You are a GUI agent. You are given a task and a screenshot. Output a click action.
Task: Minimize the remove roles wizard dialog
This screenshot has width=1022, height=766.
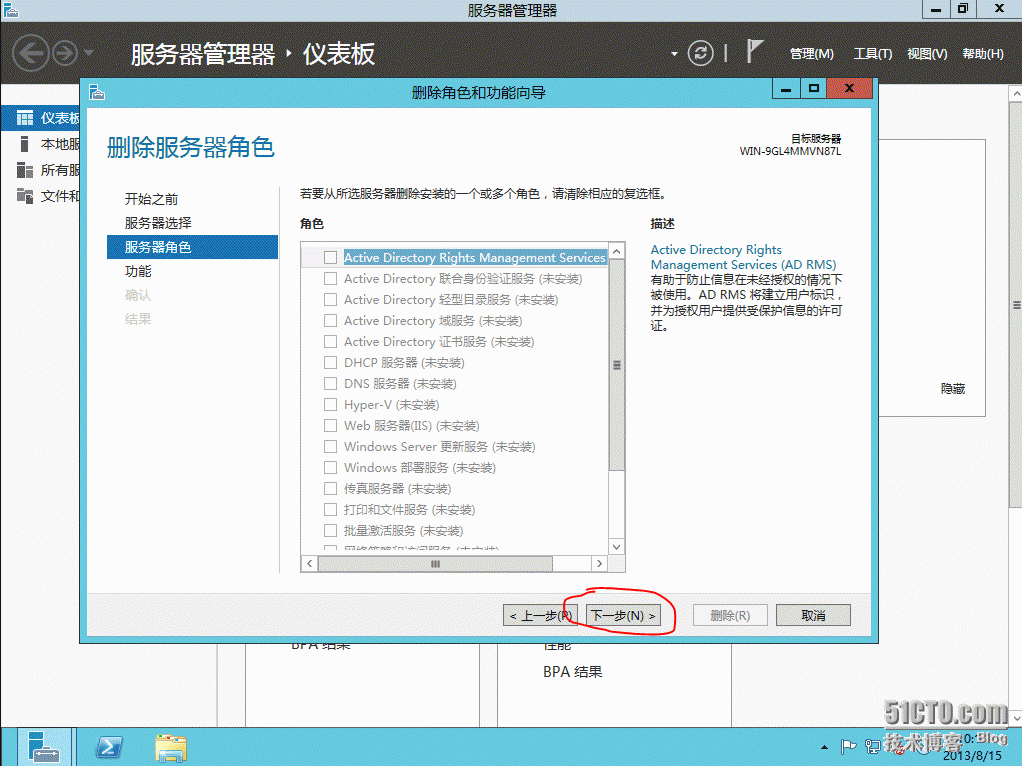click(x=786, y=89)
